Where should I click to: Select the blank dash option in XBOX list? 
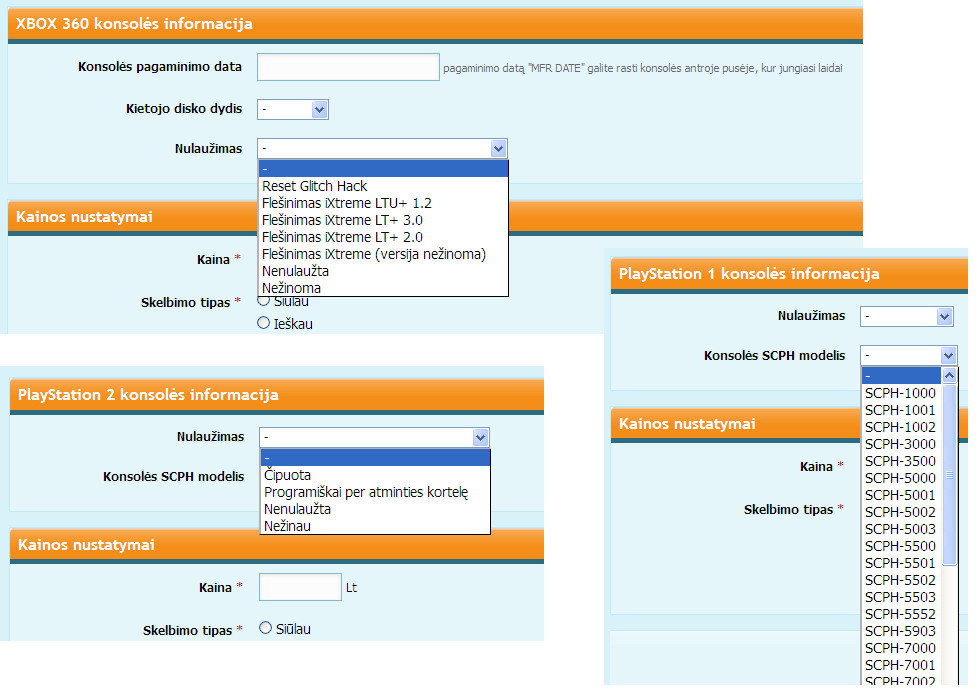(x=383, y=169)
